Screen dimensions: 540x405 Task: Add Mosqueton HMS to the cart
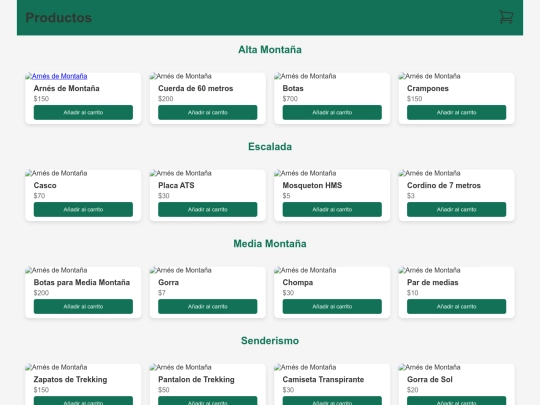332,209
